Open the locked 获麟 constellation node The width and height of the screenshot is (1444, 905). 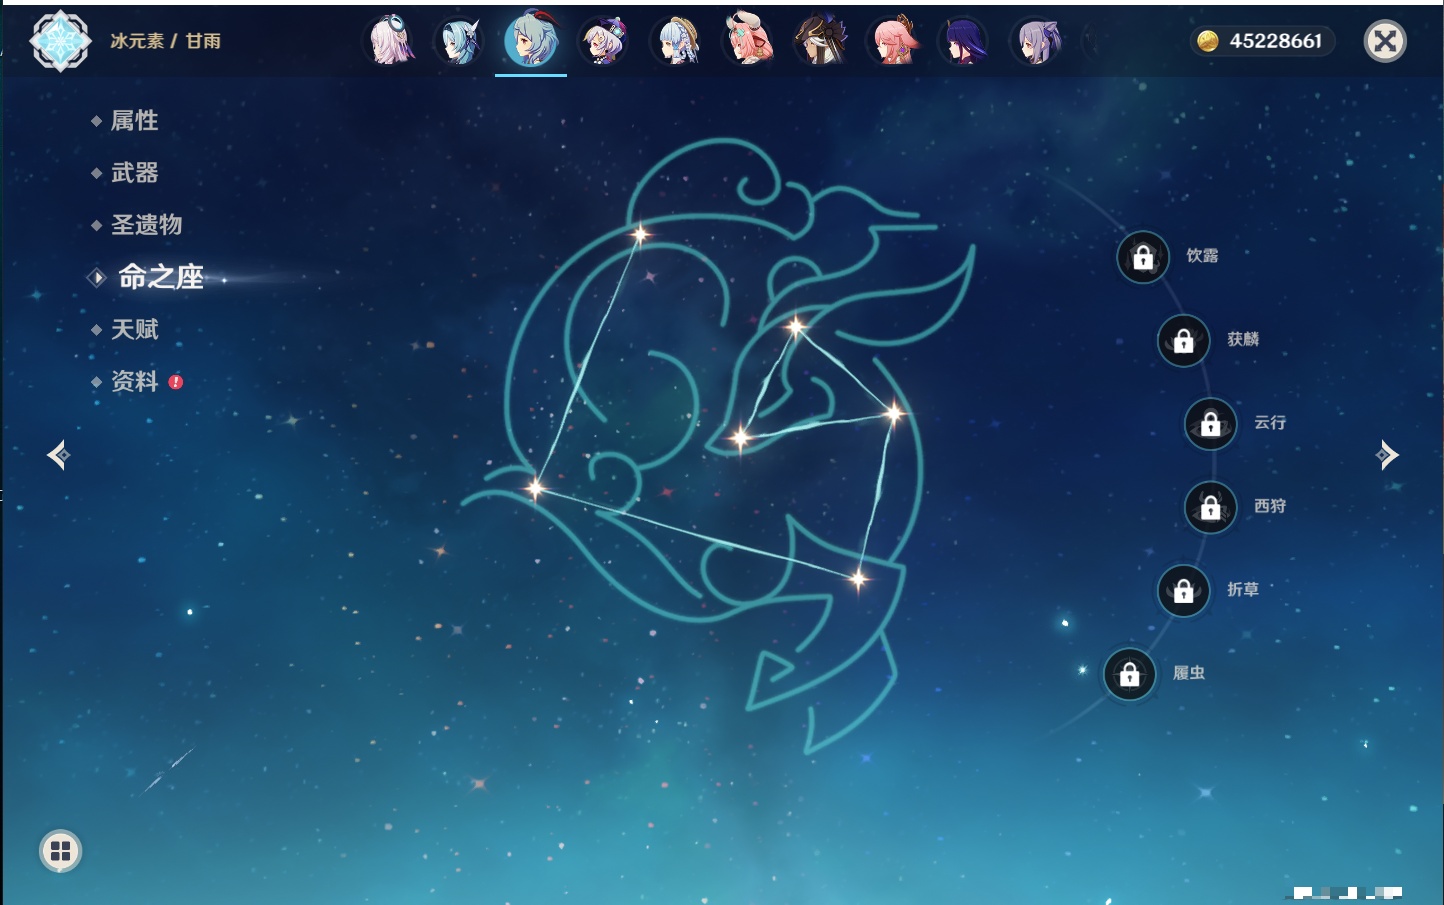(1184, 341)
